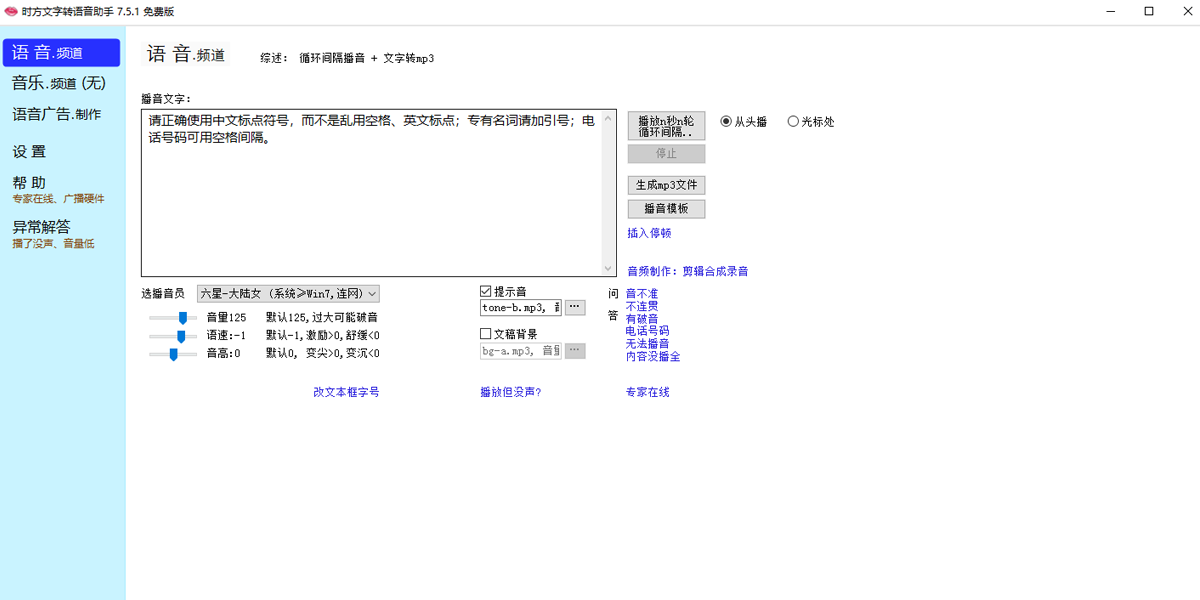The height and width of the screenshot is (600, 1200).
Task: Open 语音广告.制作 in the sidebar
Action: (x=57, y=115)
